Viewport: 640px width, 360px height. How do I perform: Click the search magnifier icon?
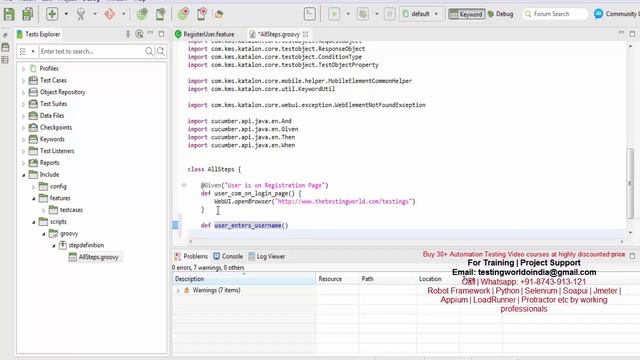click(x=149, y=51)
